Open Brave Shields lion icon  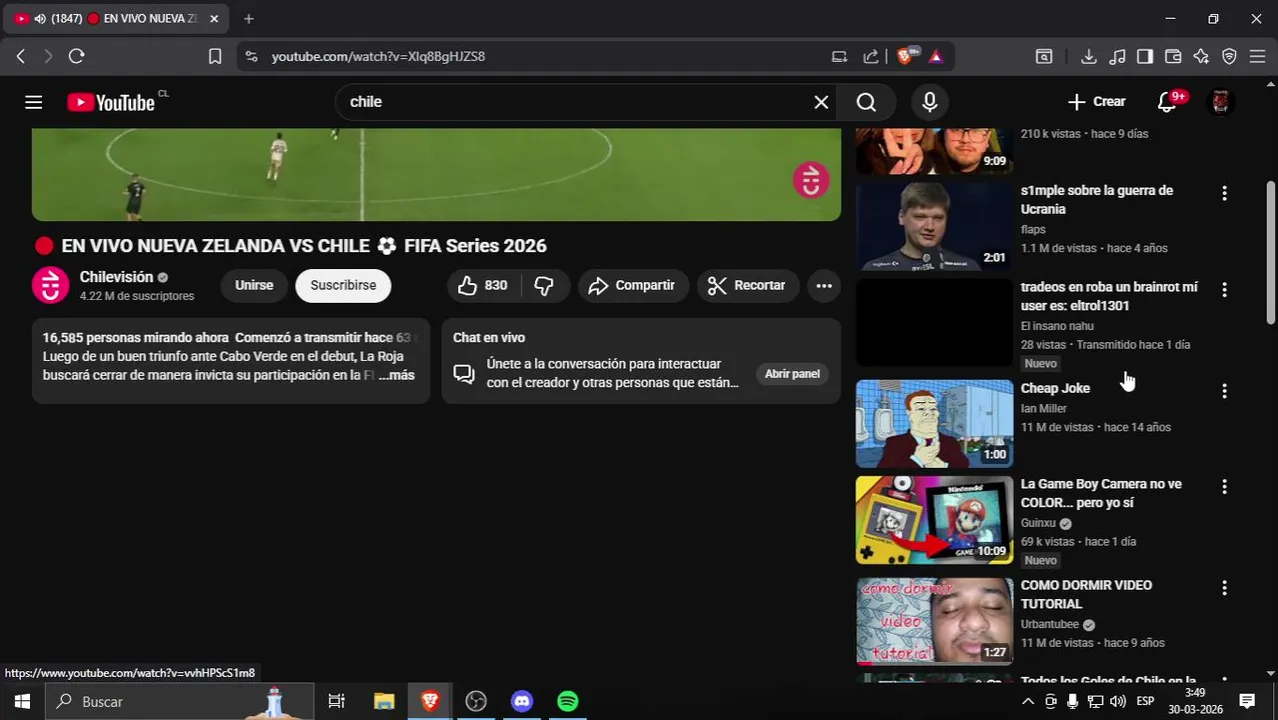[906, 56]
